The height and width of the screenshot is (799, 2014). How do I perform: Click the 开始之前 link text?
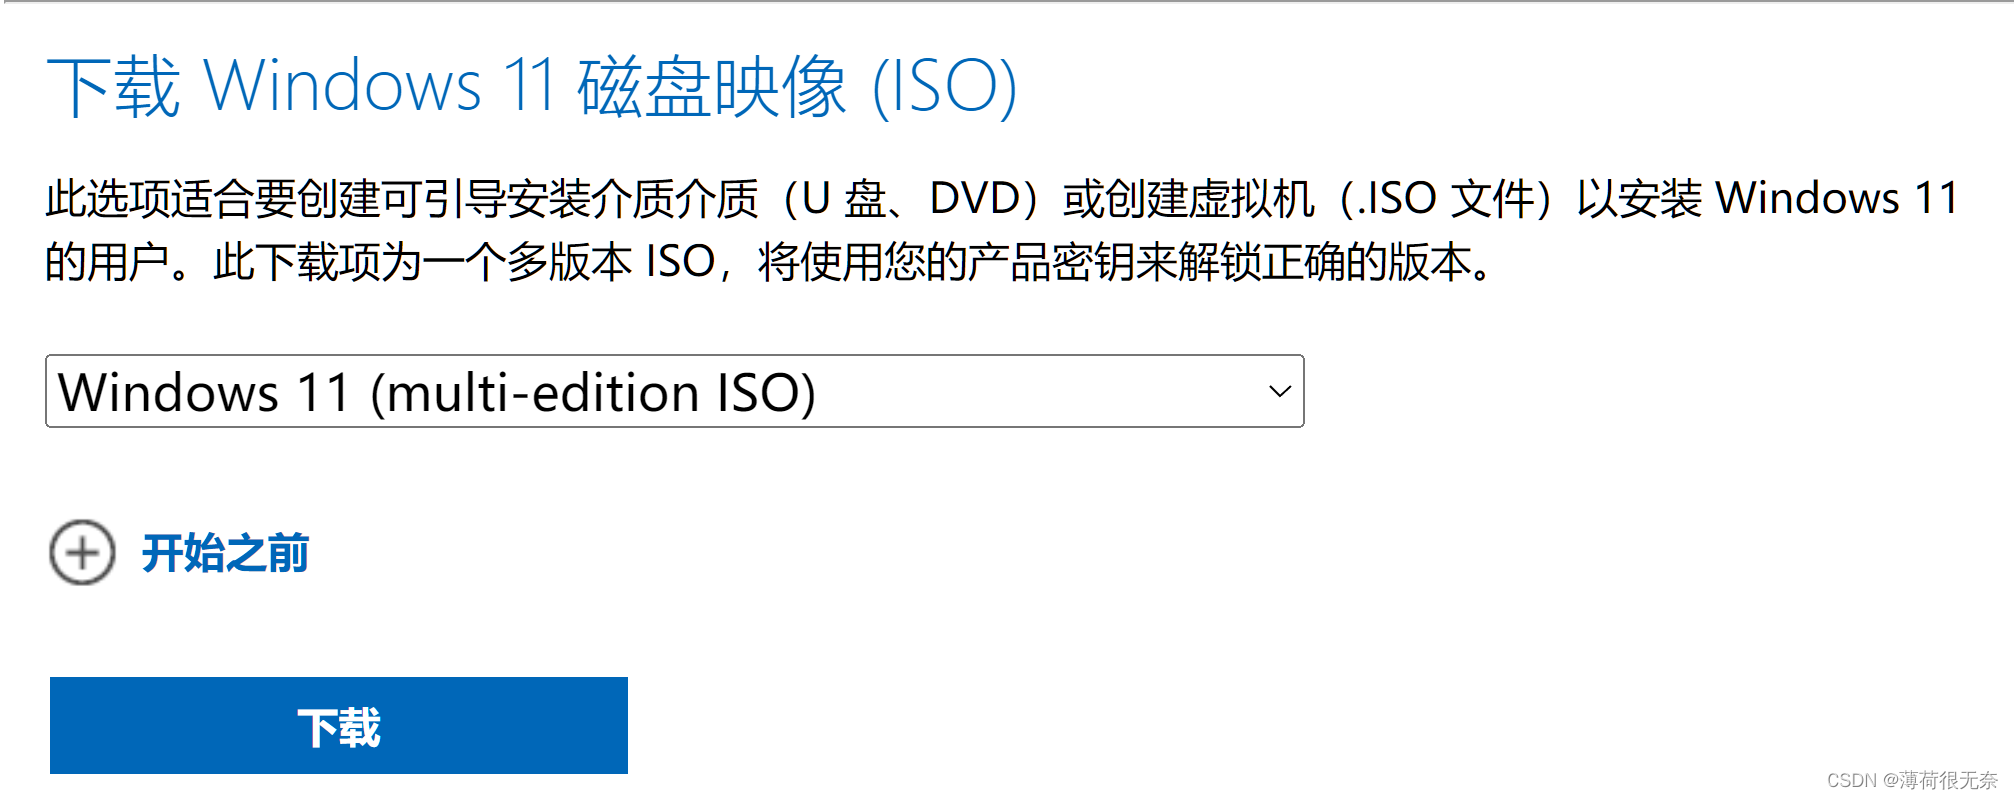[x=225, y=552]
